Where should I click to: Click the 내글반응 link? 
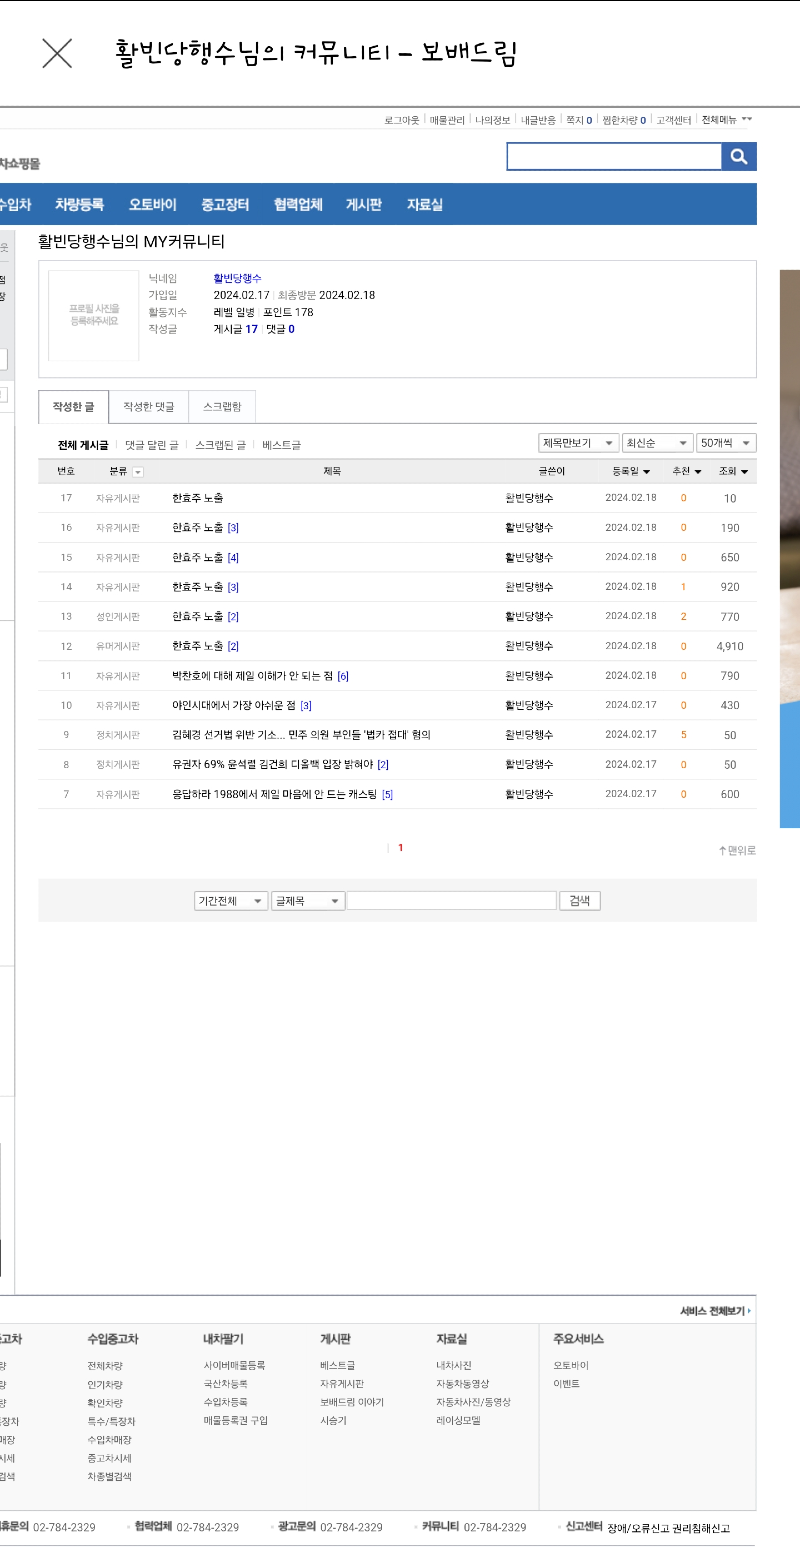(538, 120)
